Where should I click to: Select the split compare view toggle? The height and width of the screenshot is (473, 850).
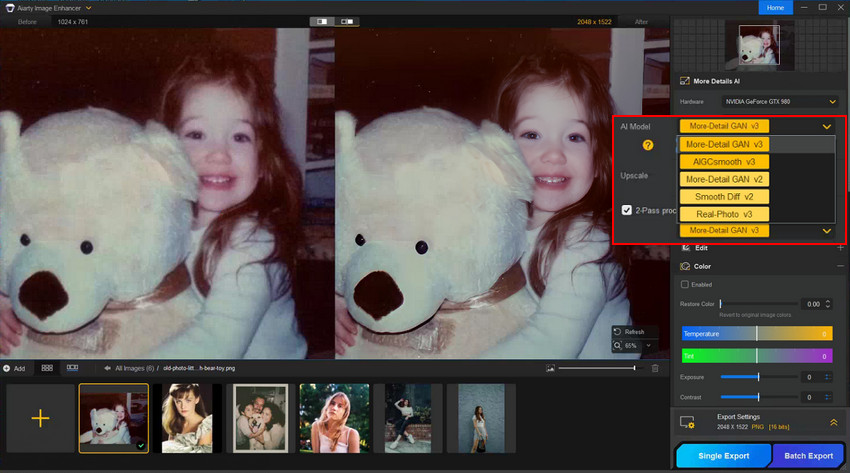(x=321, y=21)
